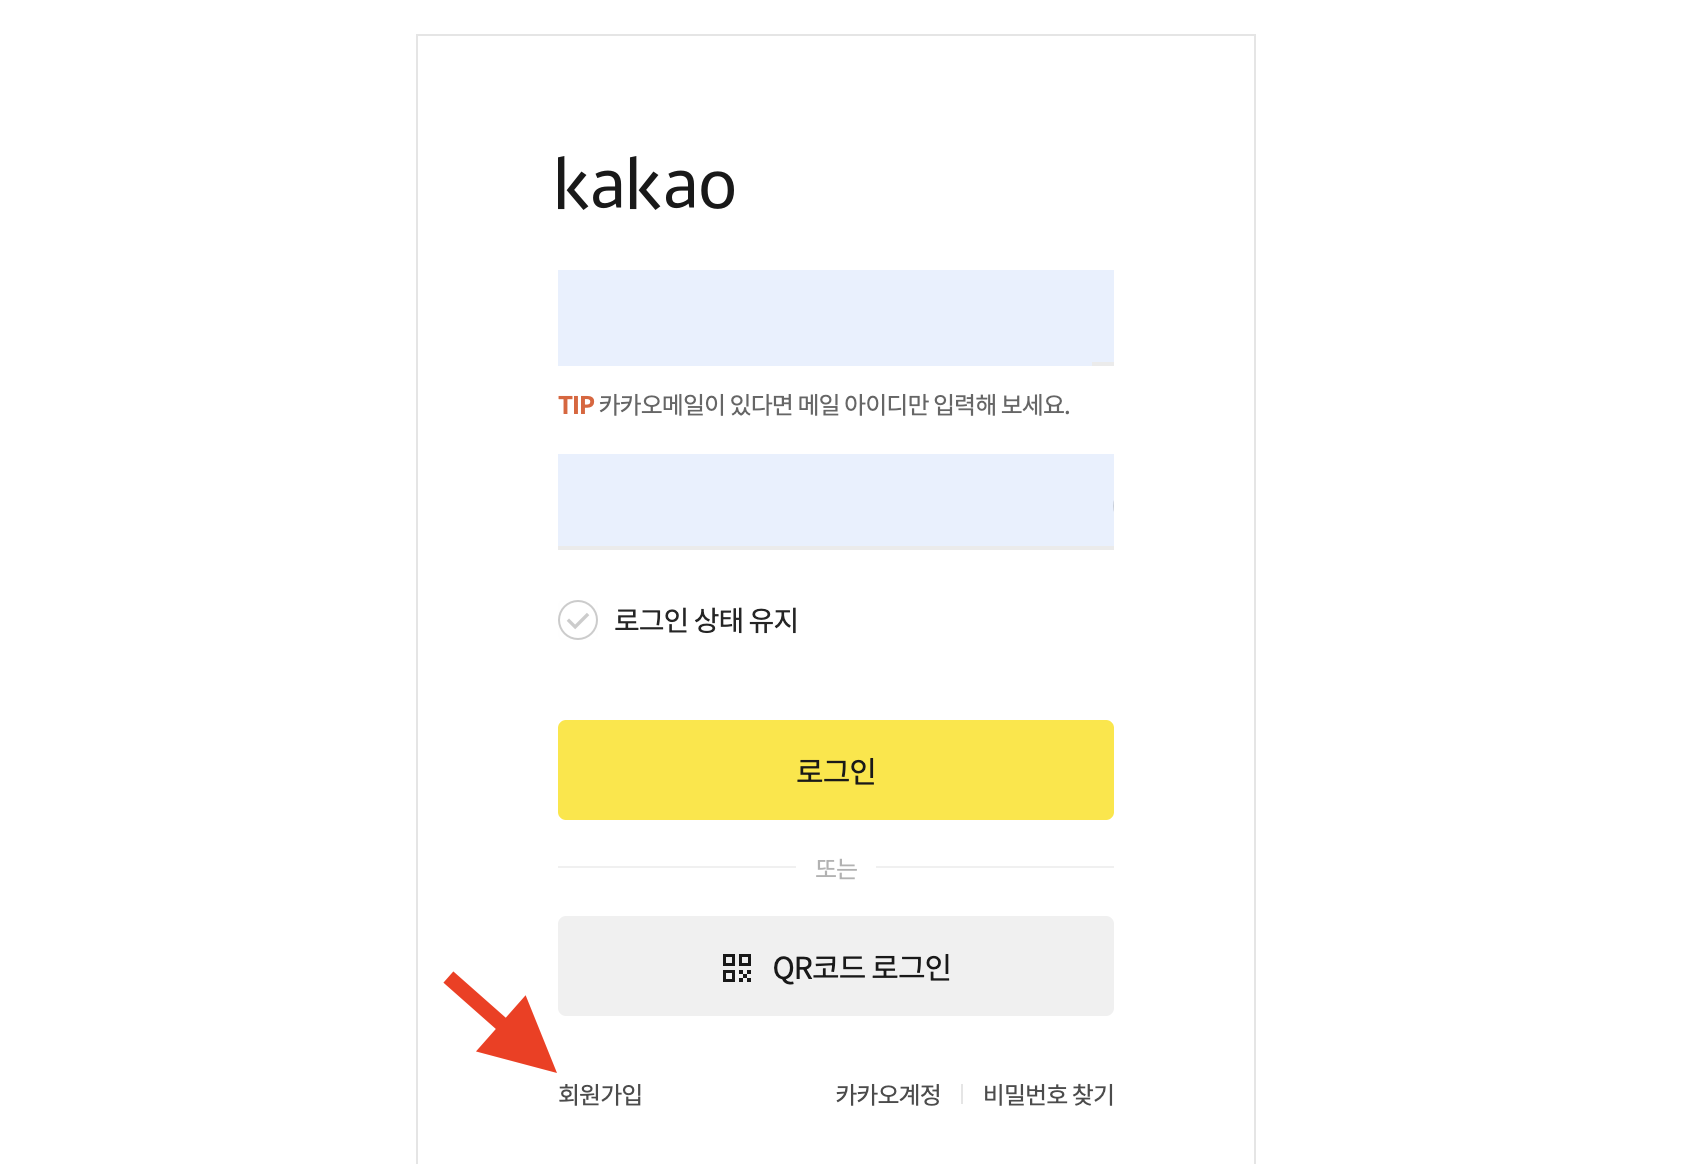Click the 카카오계정 link

tap(886, 1094)
